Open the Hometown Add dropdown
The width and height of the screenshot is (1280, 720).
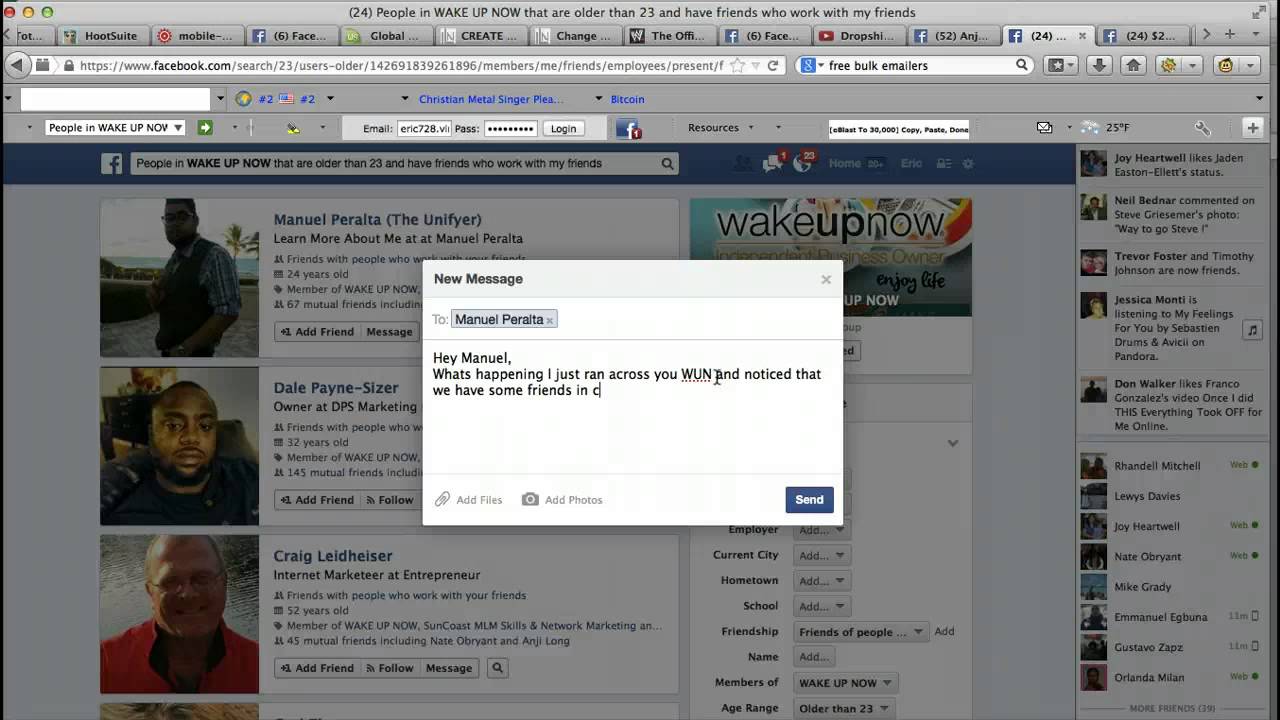[821, 581]
